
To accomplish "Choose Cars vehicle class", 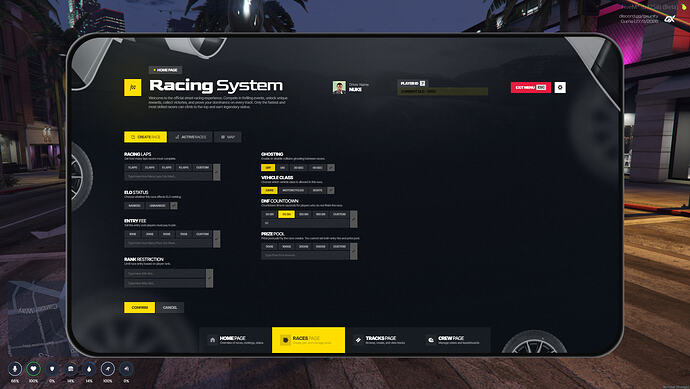I will (x=269, y=190).
